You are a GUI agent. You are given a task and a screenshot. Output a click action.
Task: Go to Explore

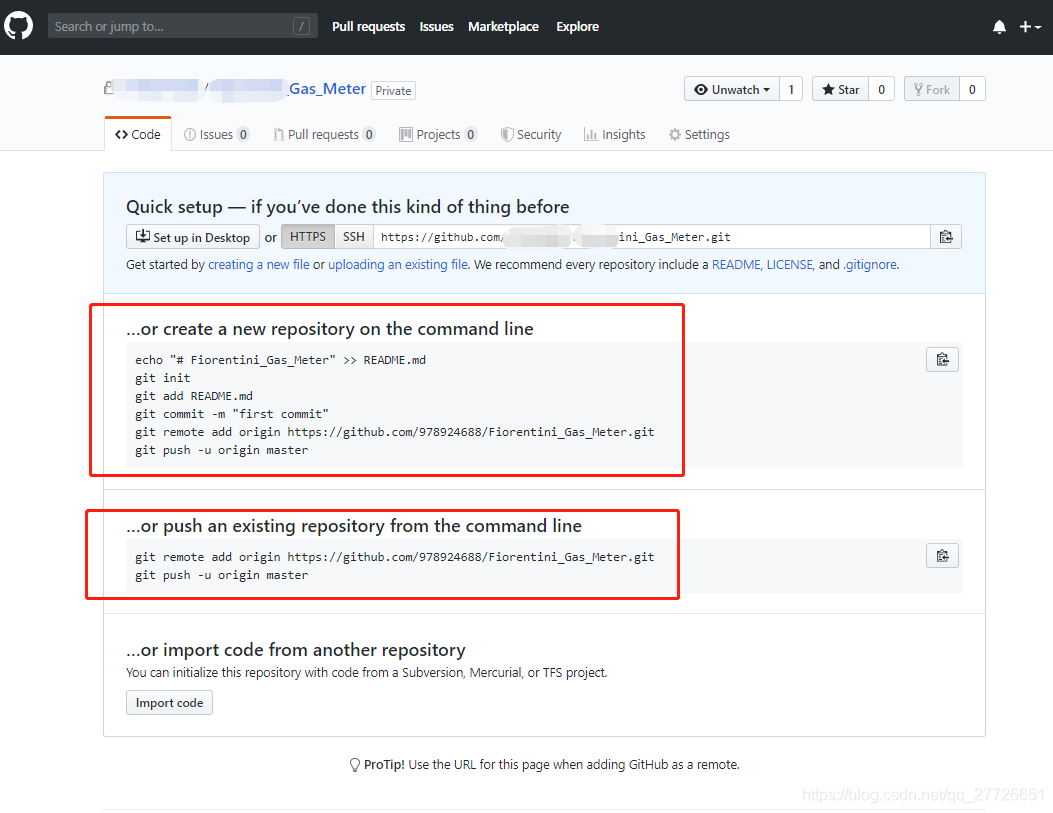(577, 27)
